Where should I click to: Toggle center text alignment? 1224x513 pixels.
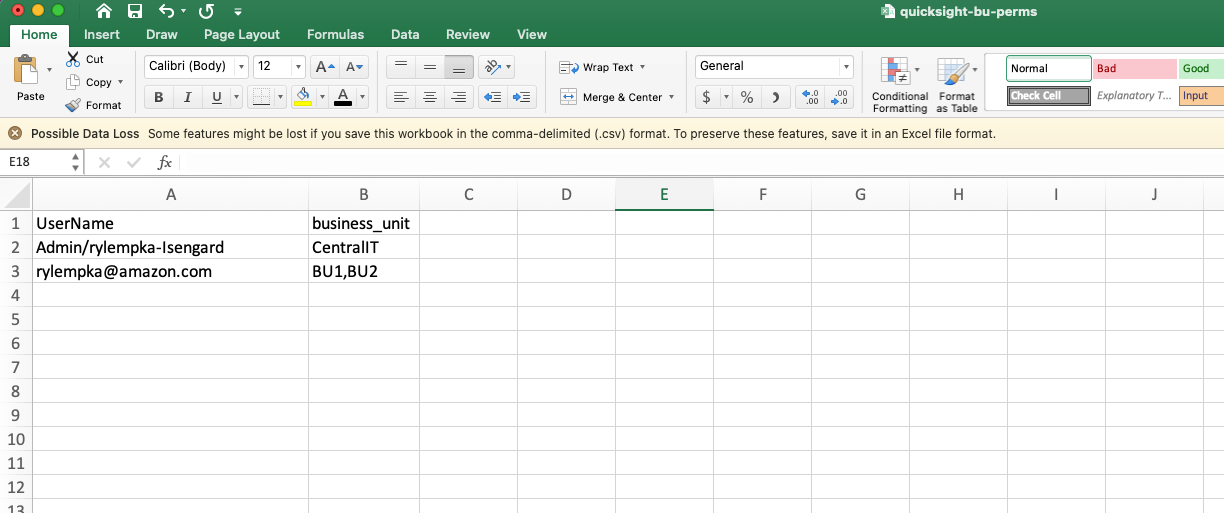(430, 97)
